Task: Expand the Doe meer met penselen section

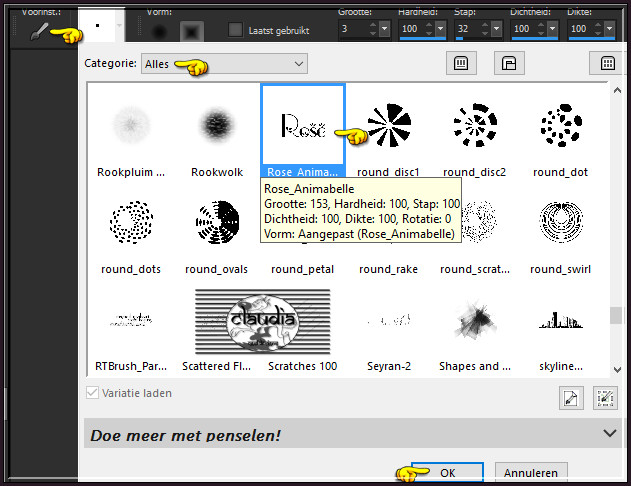Action: point(610,433)
